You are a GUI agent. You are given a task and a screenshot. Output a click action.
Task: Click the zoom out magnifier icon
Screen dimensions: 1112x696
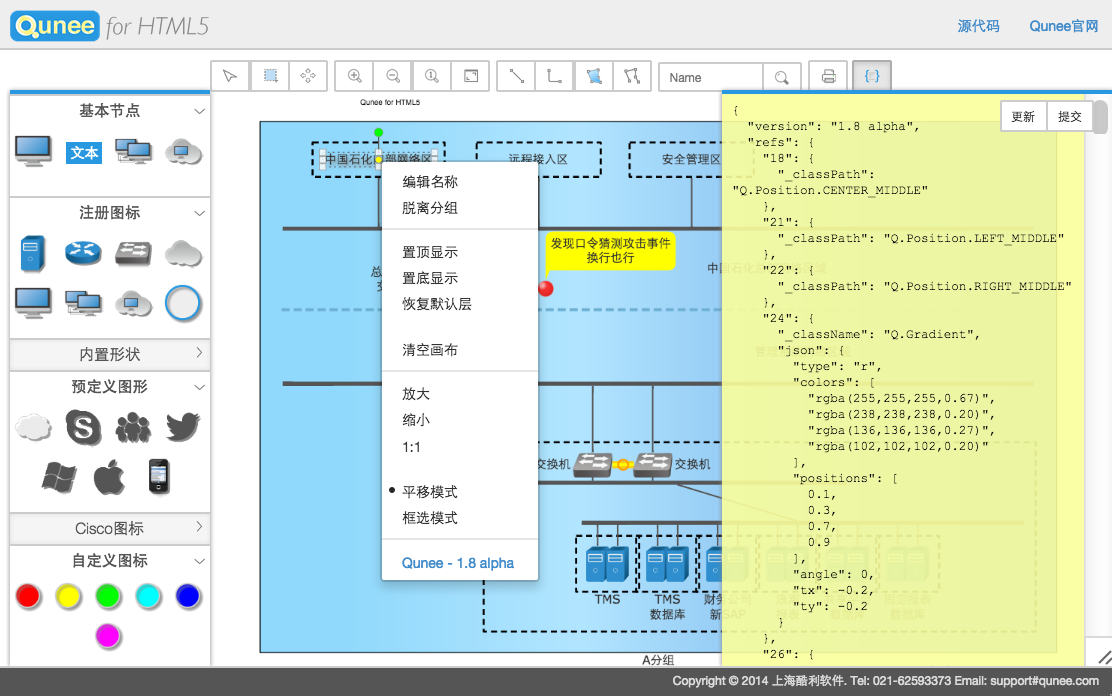[x=393, y=76]
